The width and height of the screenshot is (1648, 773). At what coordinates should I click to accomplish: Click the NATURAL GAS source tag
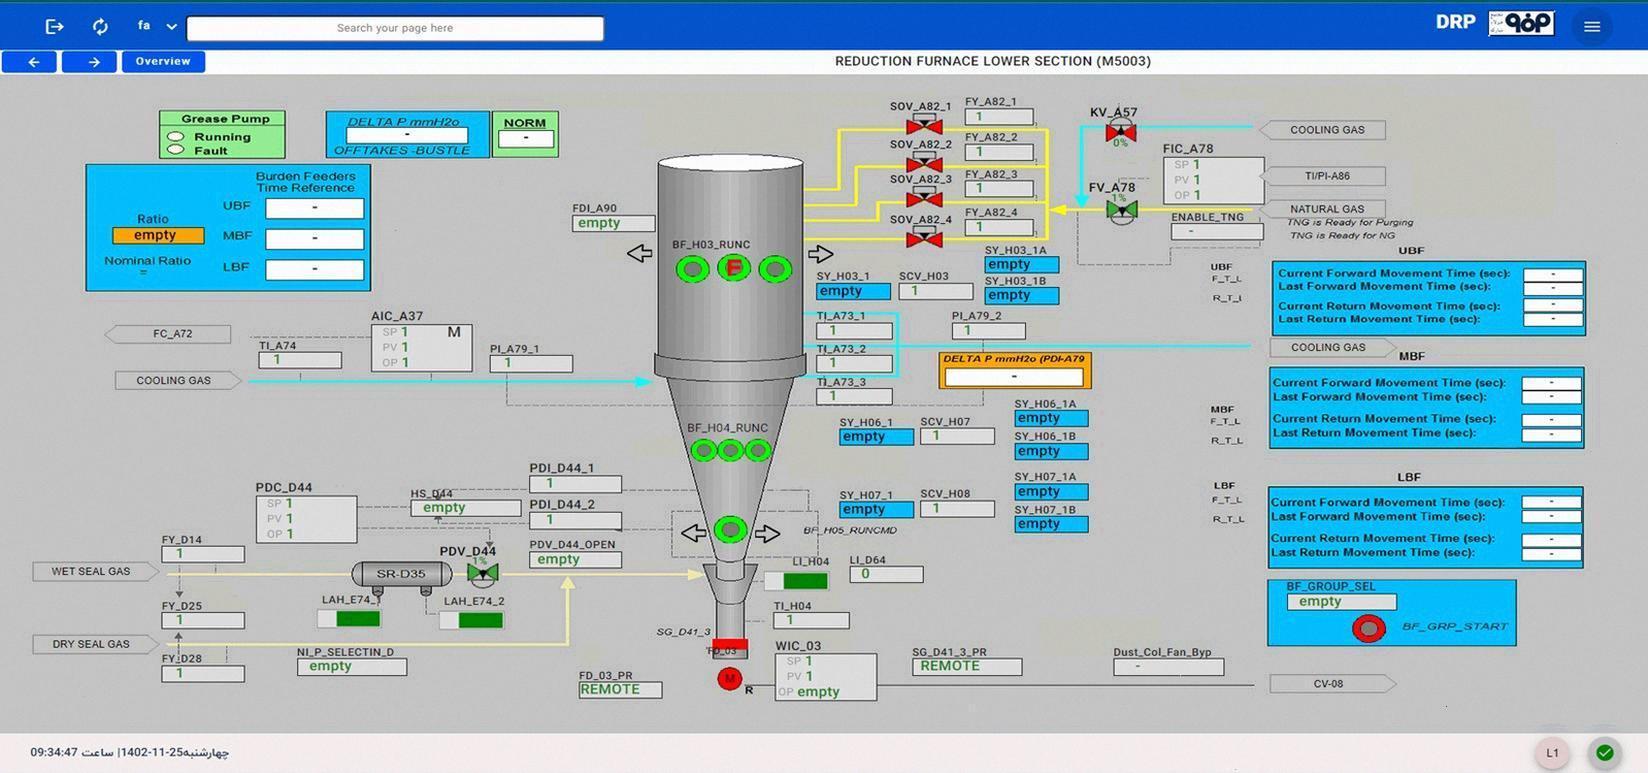[x=1323, y=209]
